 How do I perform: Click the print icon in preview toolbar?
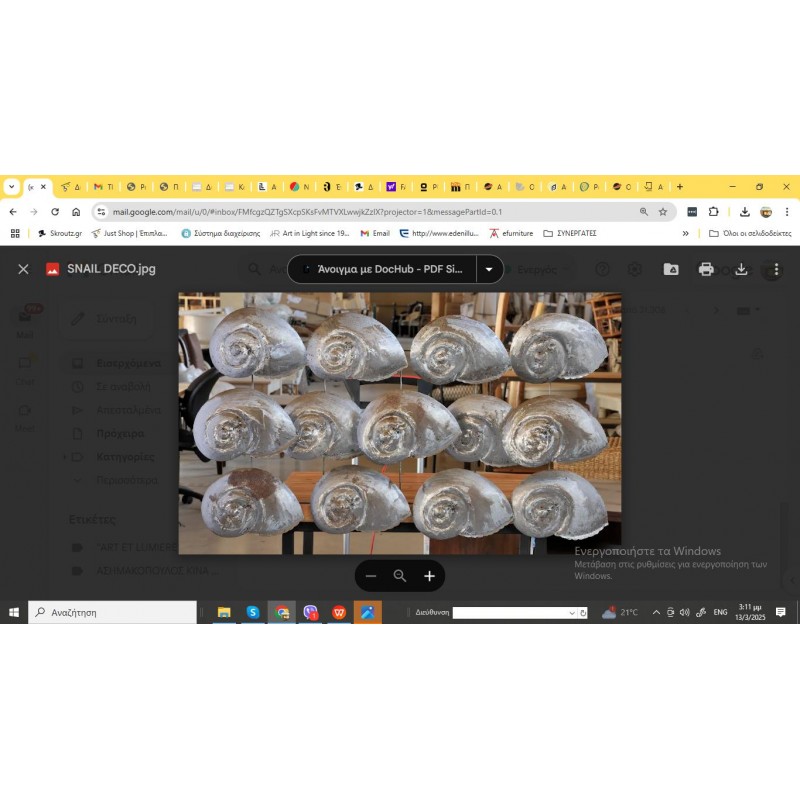(706, 269)
